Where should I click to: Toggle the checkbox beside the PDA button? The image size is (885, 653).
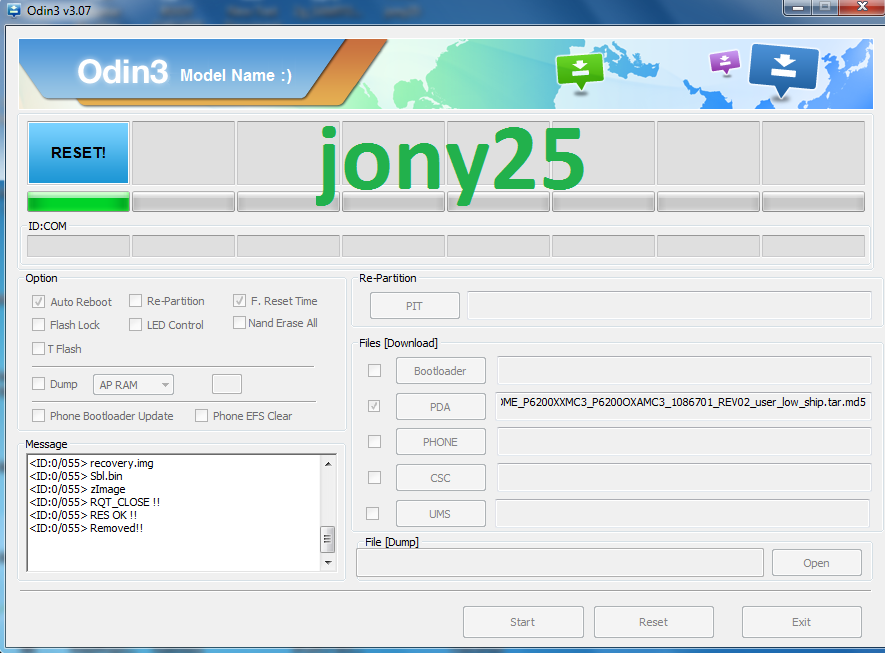click(x=374, y=406)
